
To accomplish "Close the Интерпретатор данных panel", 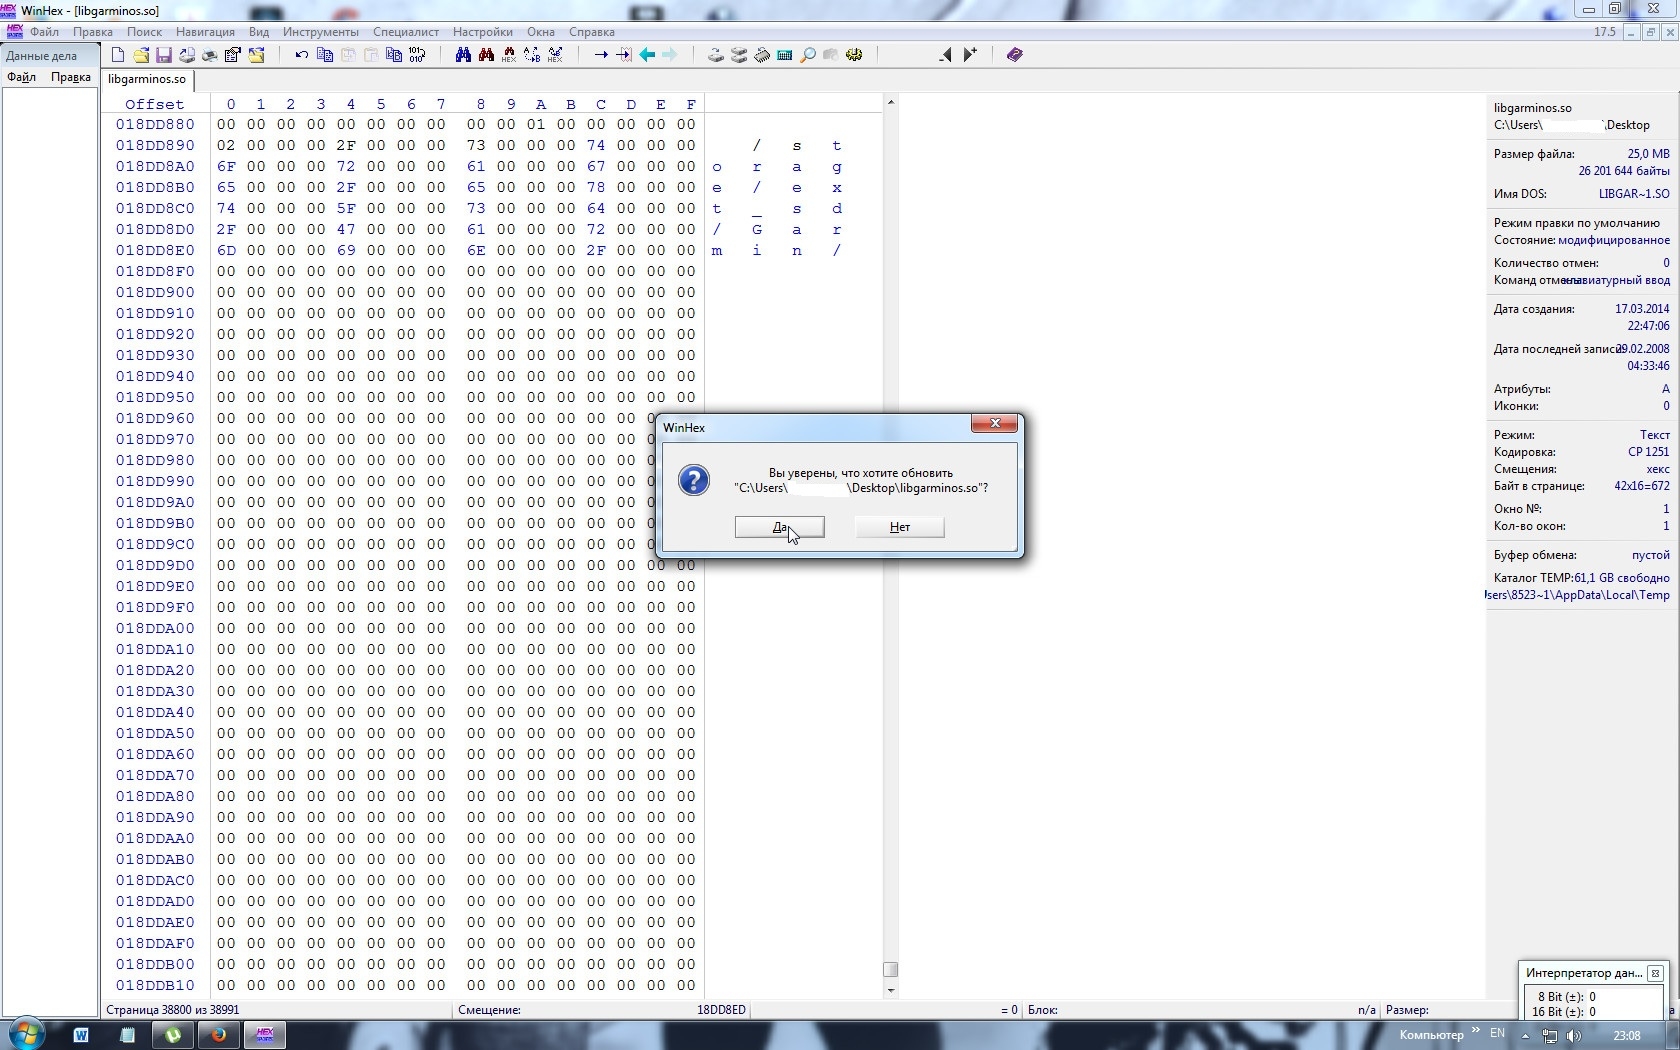I will pyautogui.click(x=1655, y=973).
